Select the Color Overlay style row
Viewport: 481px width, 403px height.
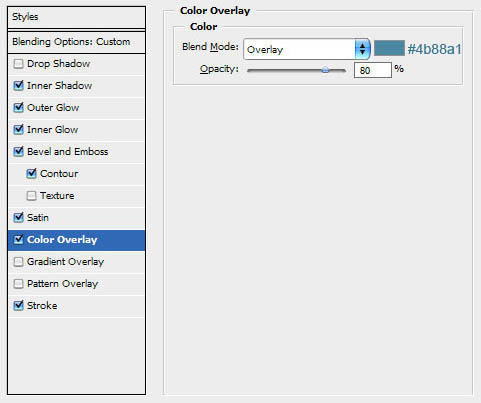[76, 240]
